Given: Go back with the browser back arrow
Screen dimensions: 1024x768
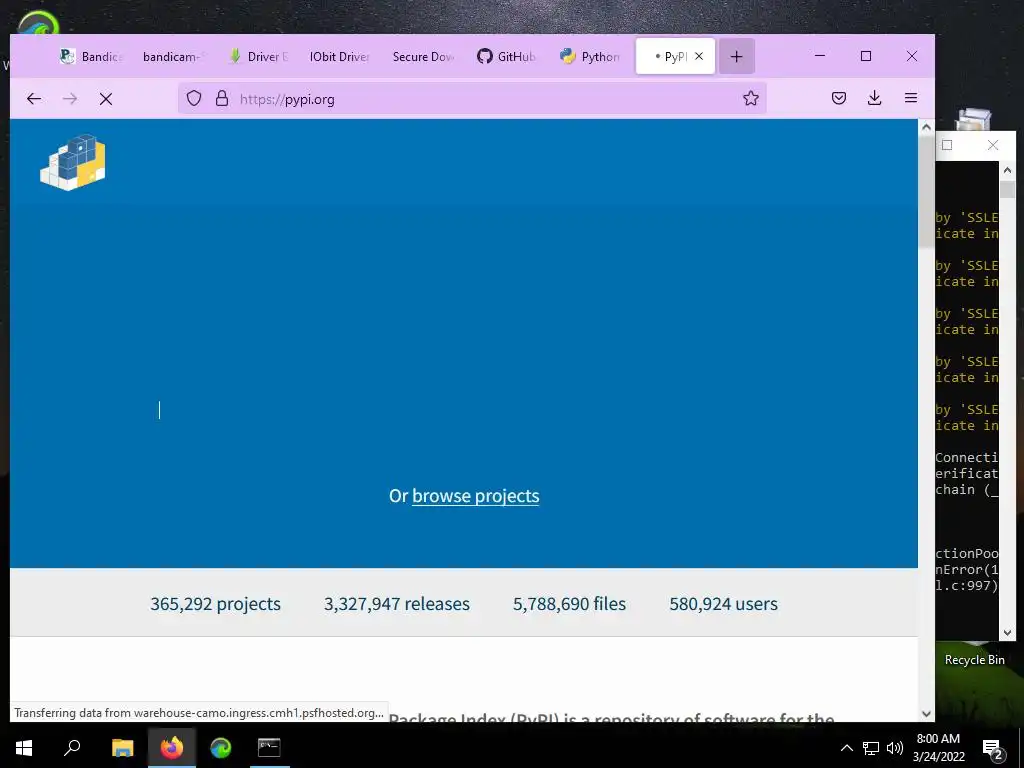Looking at the screenshot, I should pyautogui.click(x=34, y=99).
